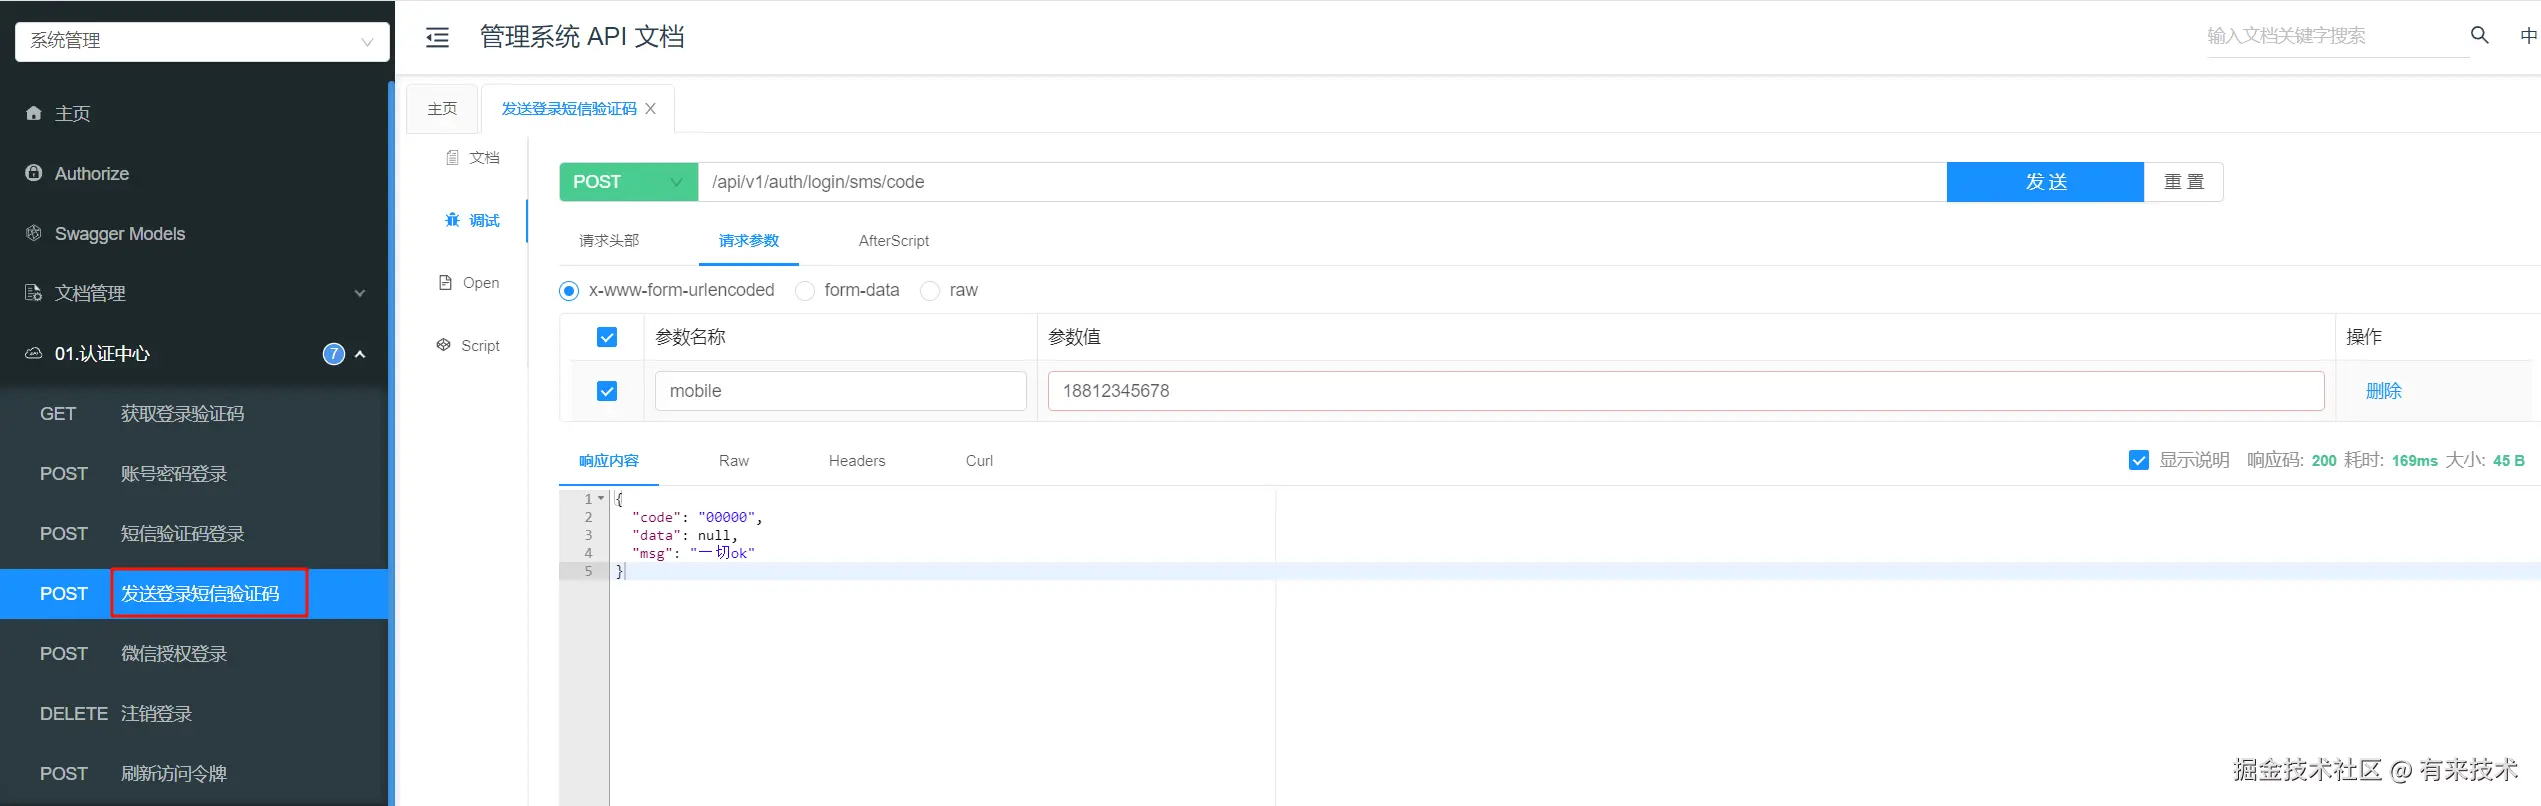2541x806 pixels.
Task: Toggle the 显示说明 checkbox
Action: [2139, 460]
